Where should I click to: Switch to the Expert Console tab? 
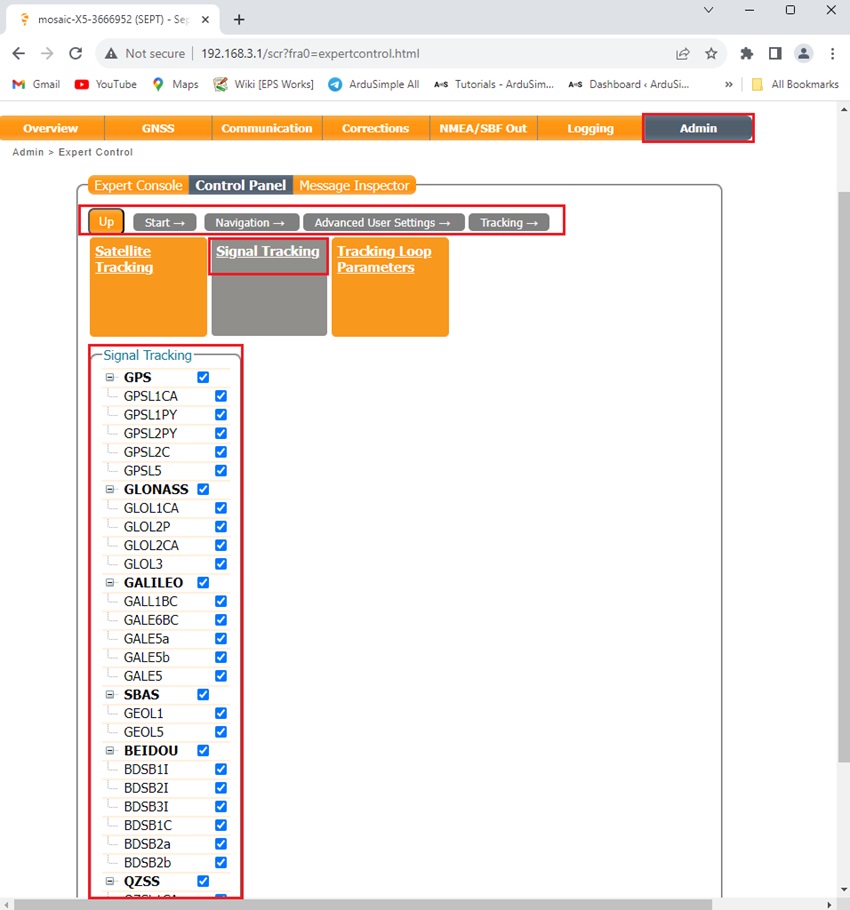point(138,185)
